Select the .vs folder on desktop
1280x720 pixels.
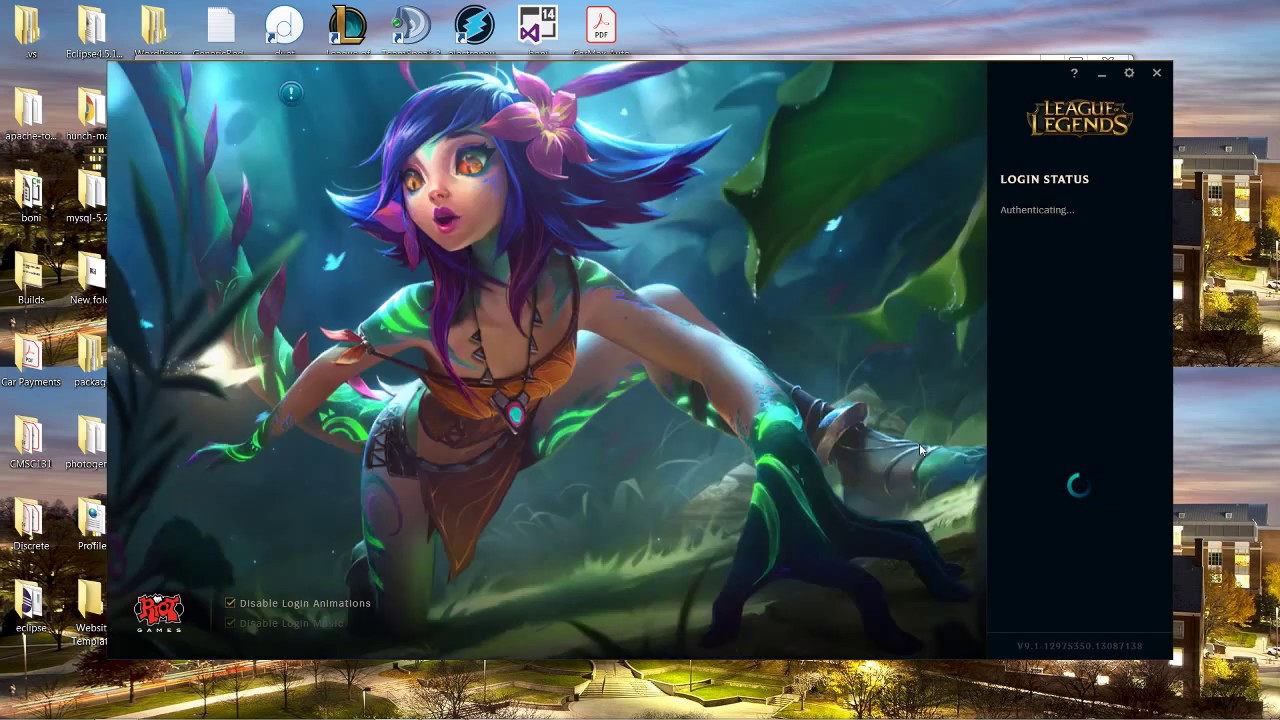coord(30,30)
